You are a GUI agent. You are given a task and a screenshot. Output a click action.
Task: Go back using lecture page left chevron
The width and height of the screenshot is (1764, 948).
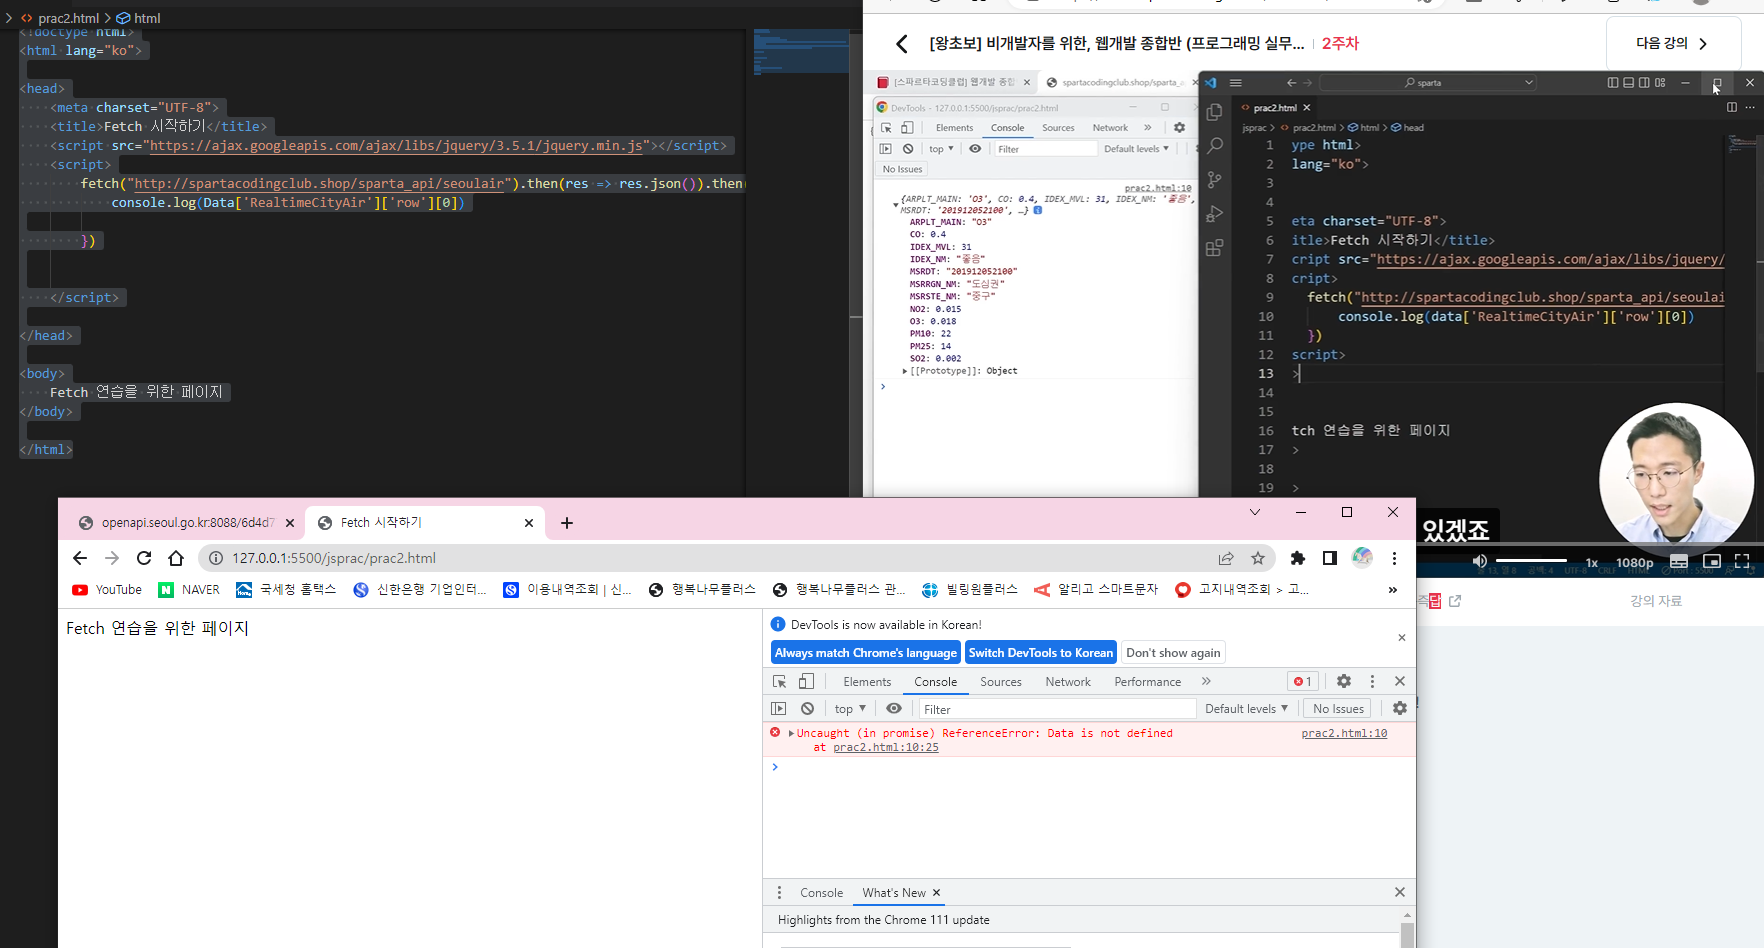pyautogui.click(x=902, y=44)
